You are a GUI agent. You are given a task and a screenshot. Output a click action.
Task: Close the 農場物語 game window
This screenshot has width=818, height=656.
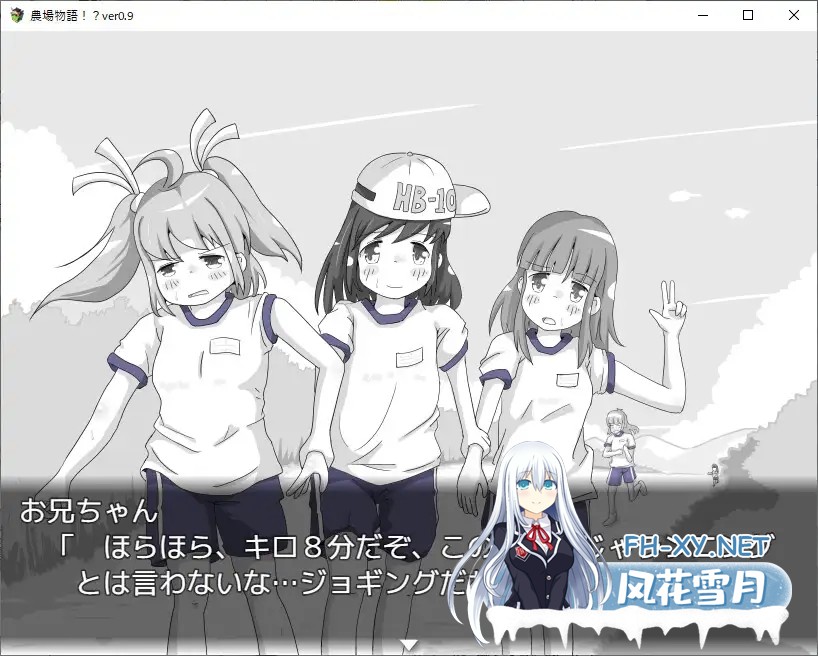pyautogui.click(x=794, y=15)
